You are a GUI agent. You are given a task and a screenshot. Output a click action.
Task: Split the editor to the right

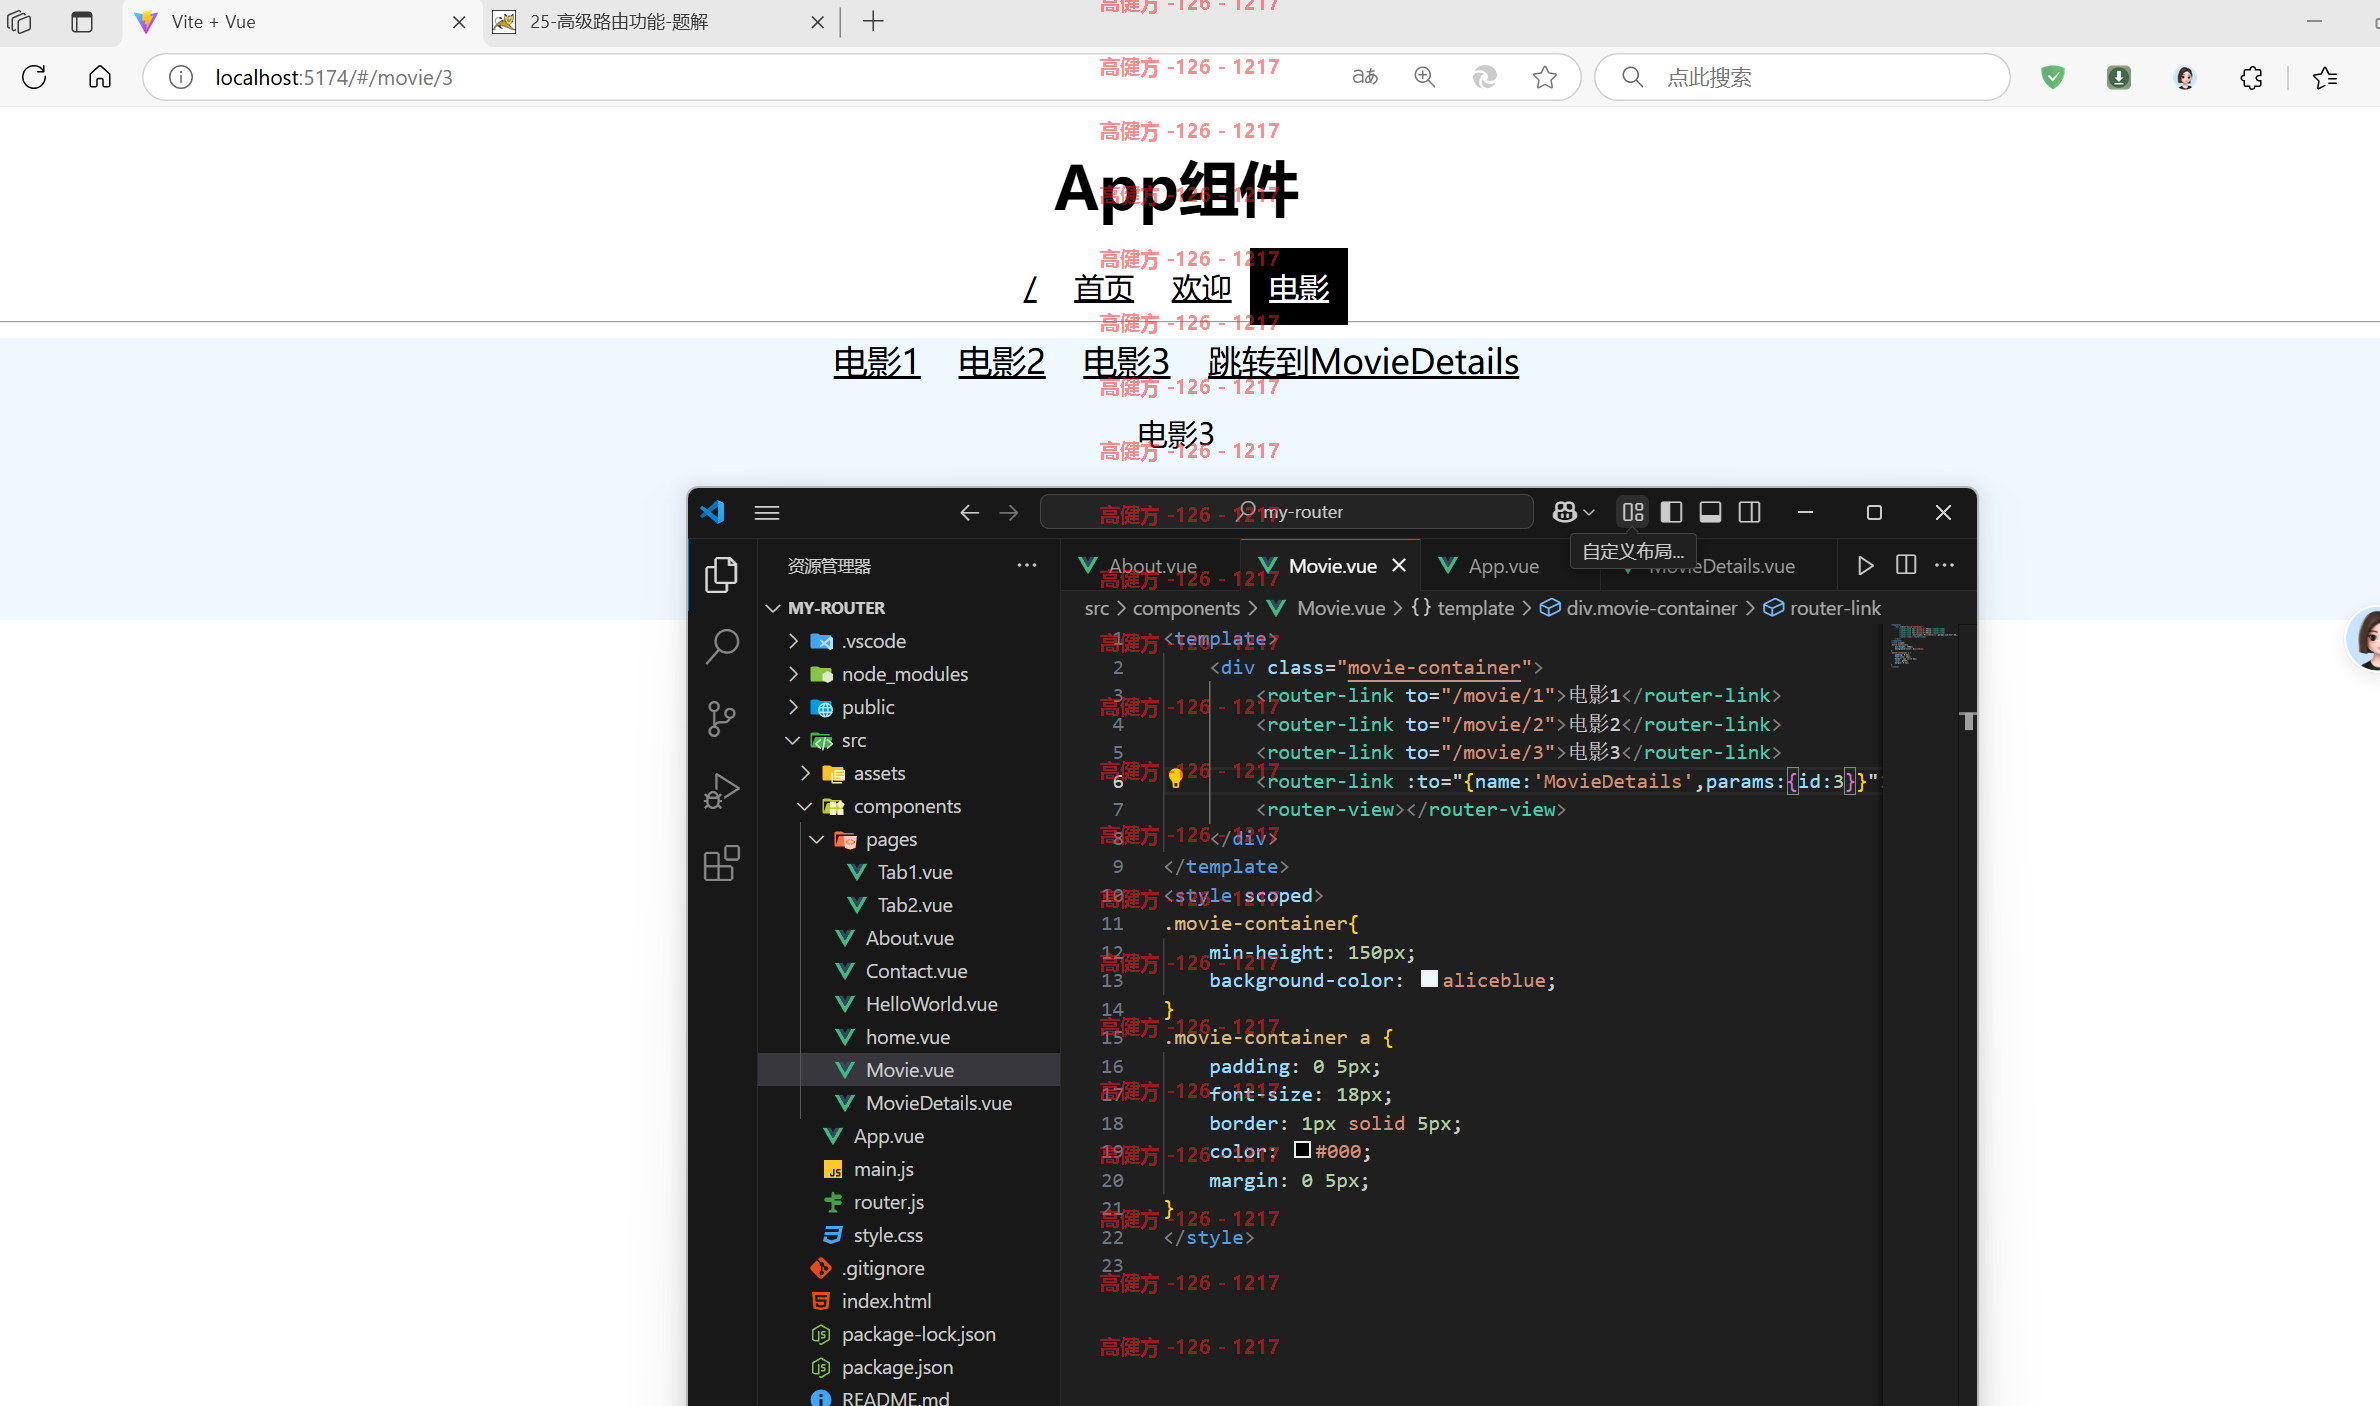click(1906, 565)
